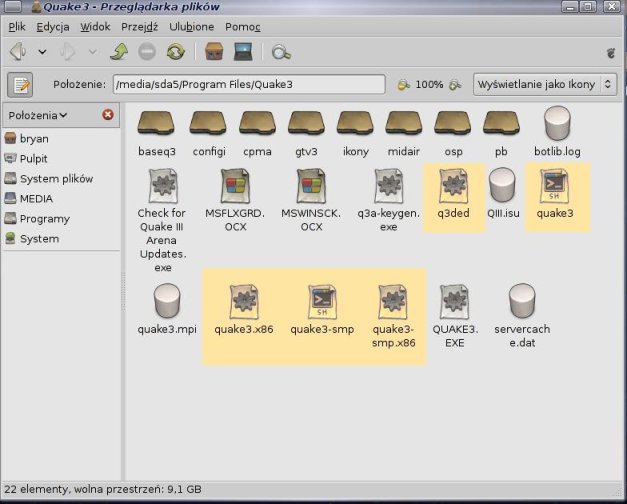Open the file Search tool
Screen dimensions: 627x504
pyautogui.click(x=281, y=52)
